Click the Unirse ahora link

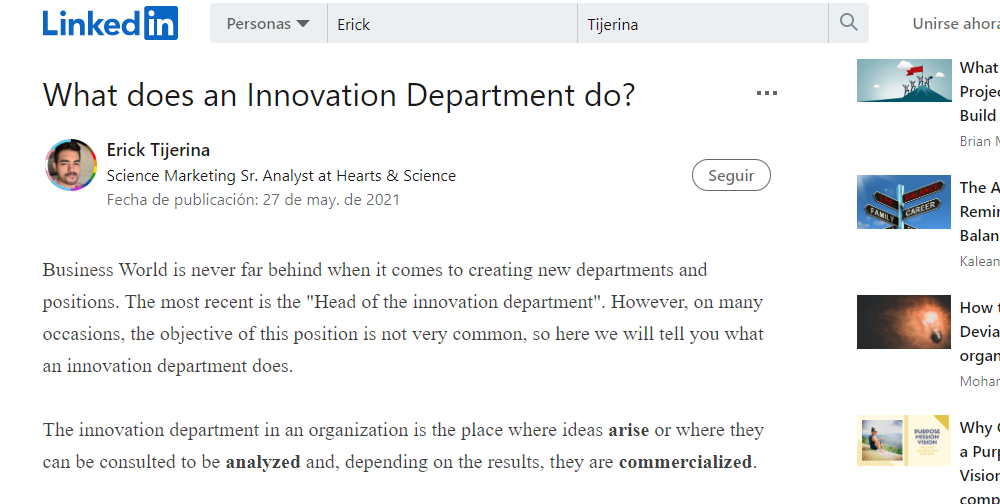coord(955,24)
